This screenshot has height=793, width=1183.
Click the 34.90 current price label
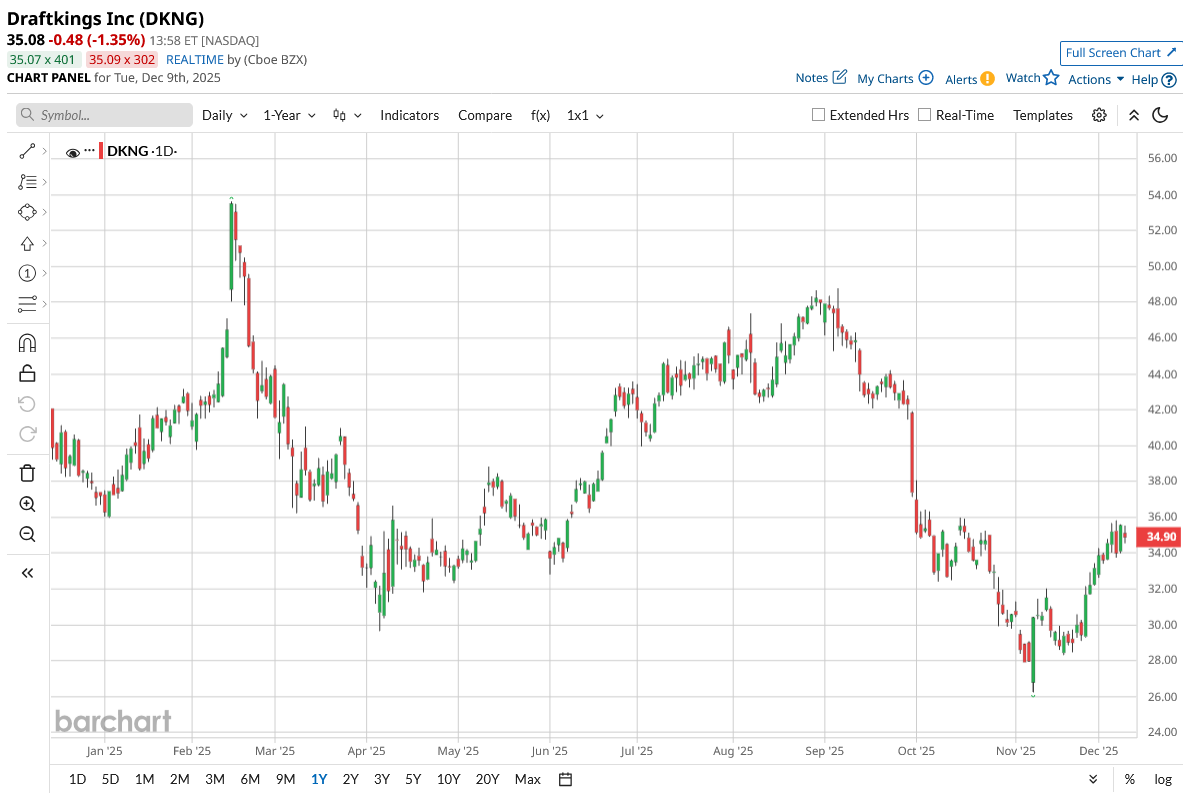1158,537
